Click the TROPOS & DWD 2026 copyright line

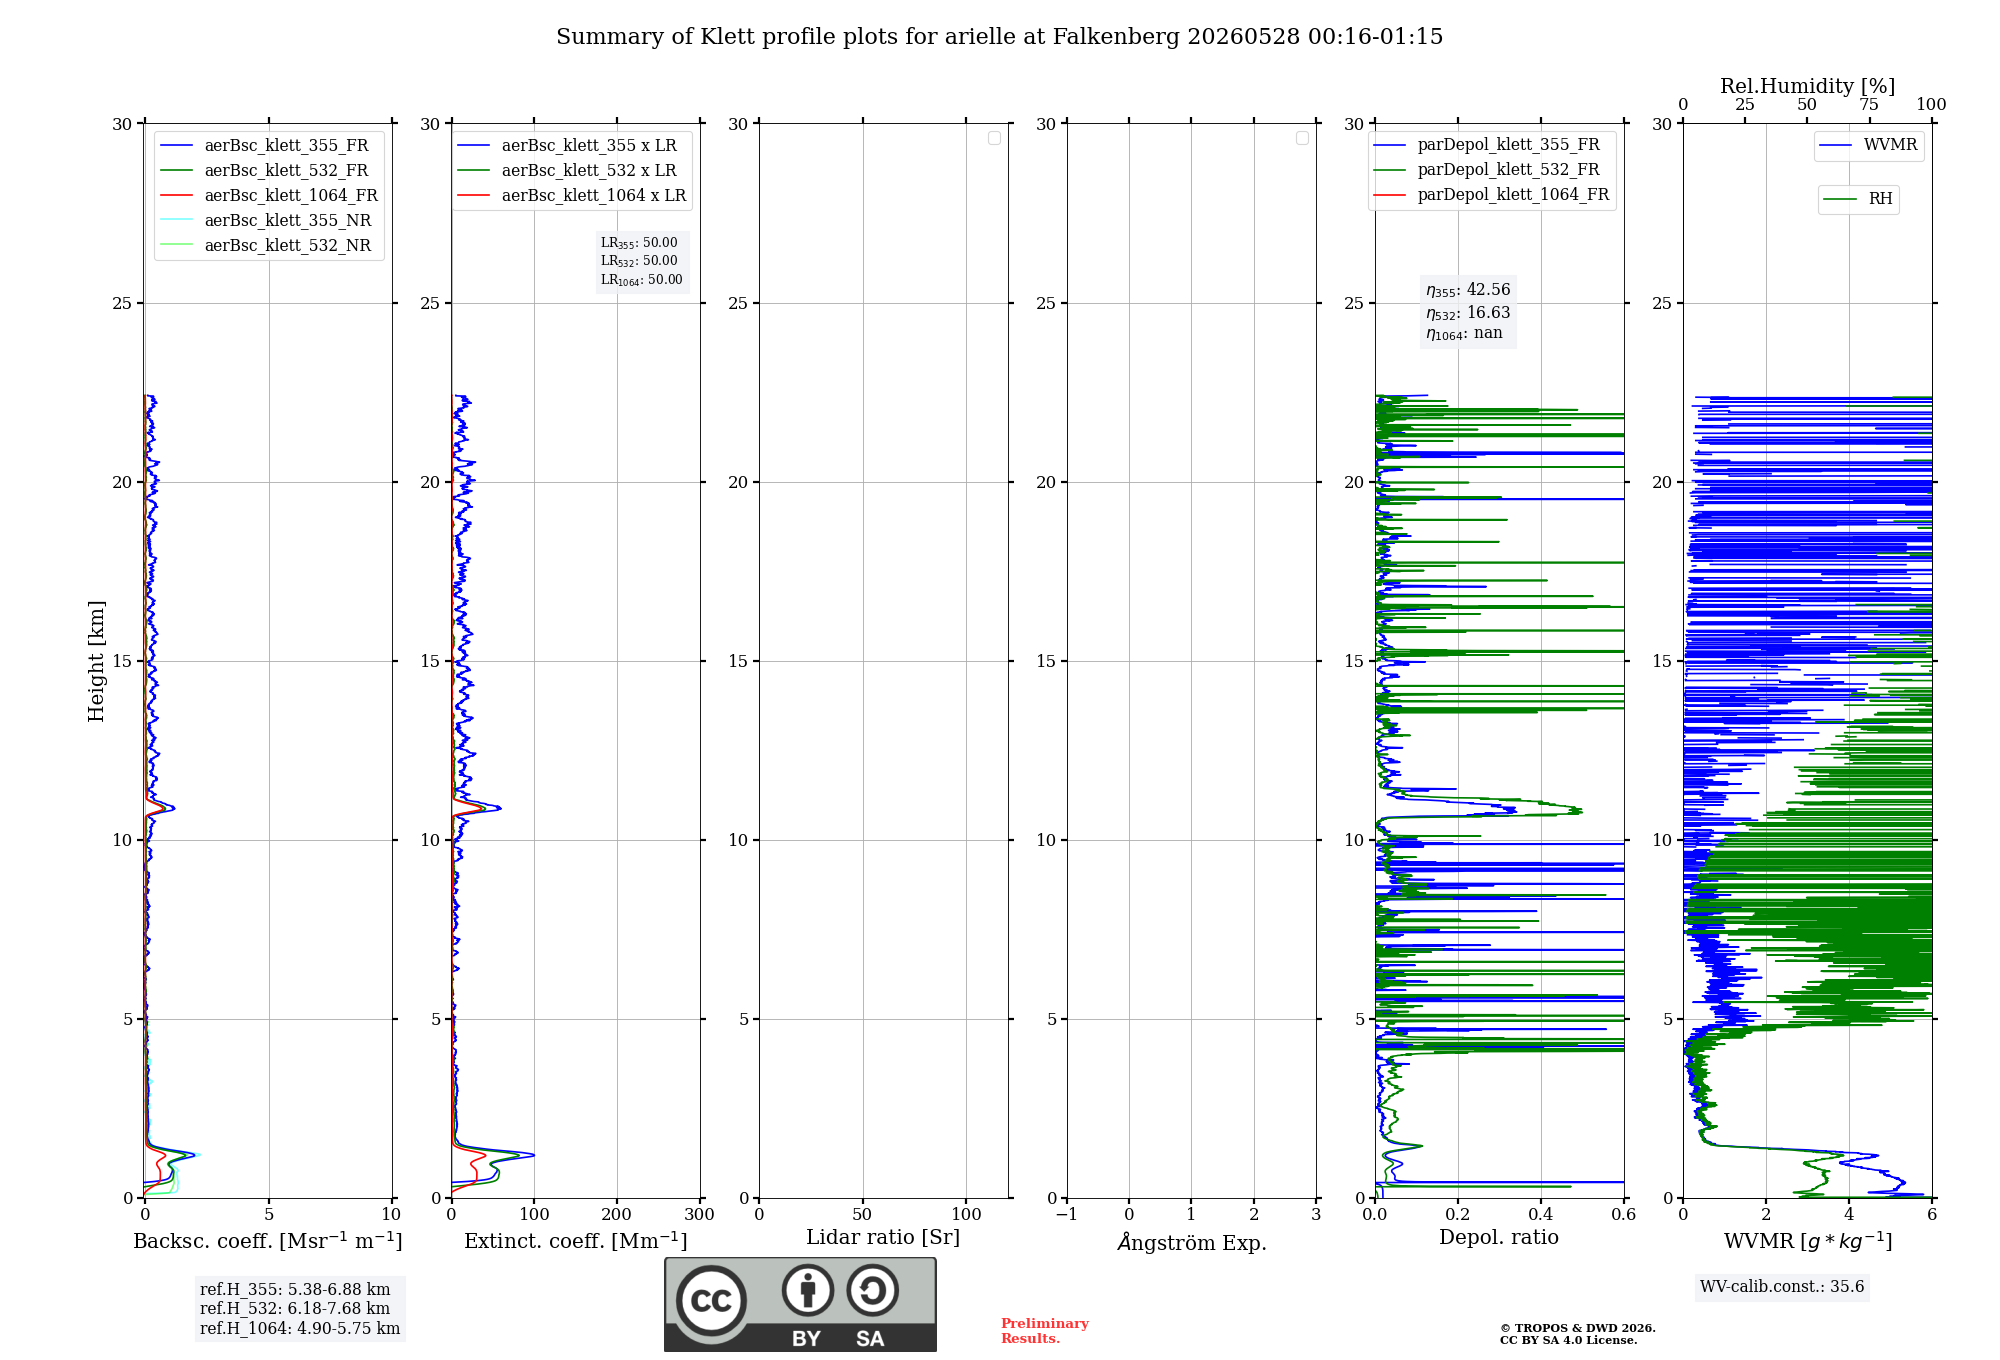coord(1578,1328)
